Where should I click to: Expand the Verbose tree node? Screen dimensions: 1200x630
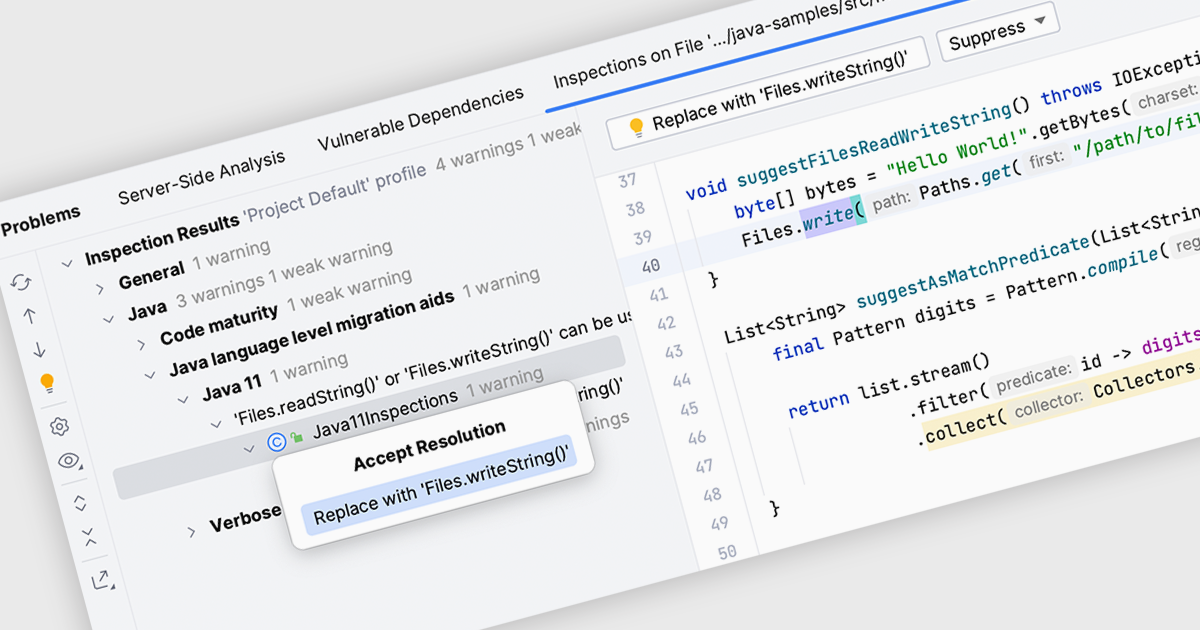[191, 532]
